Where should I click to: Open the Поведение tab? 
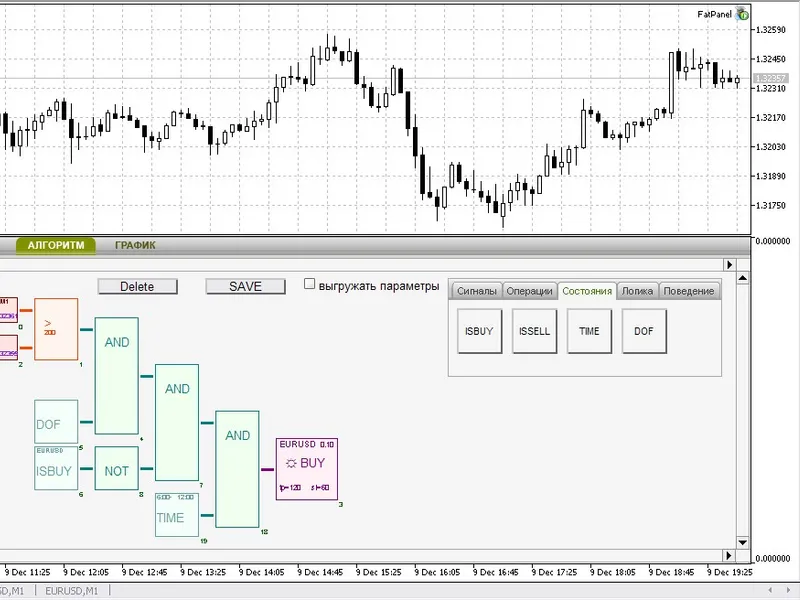click(x=689, y=291)
